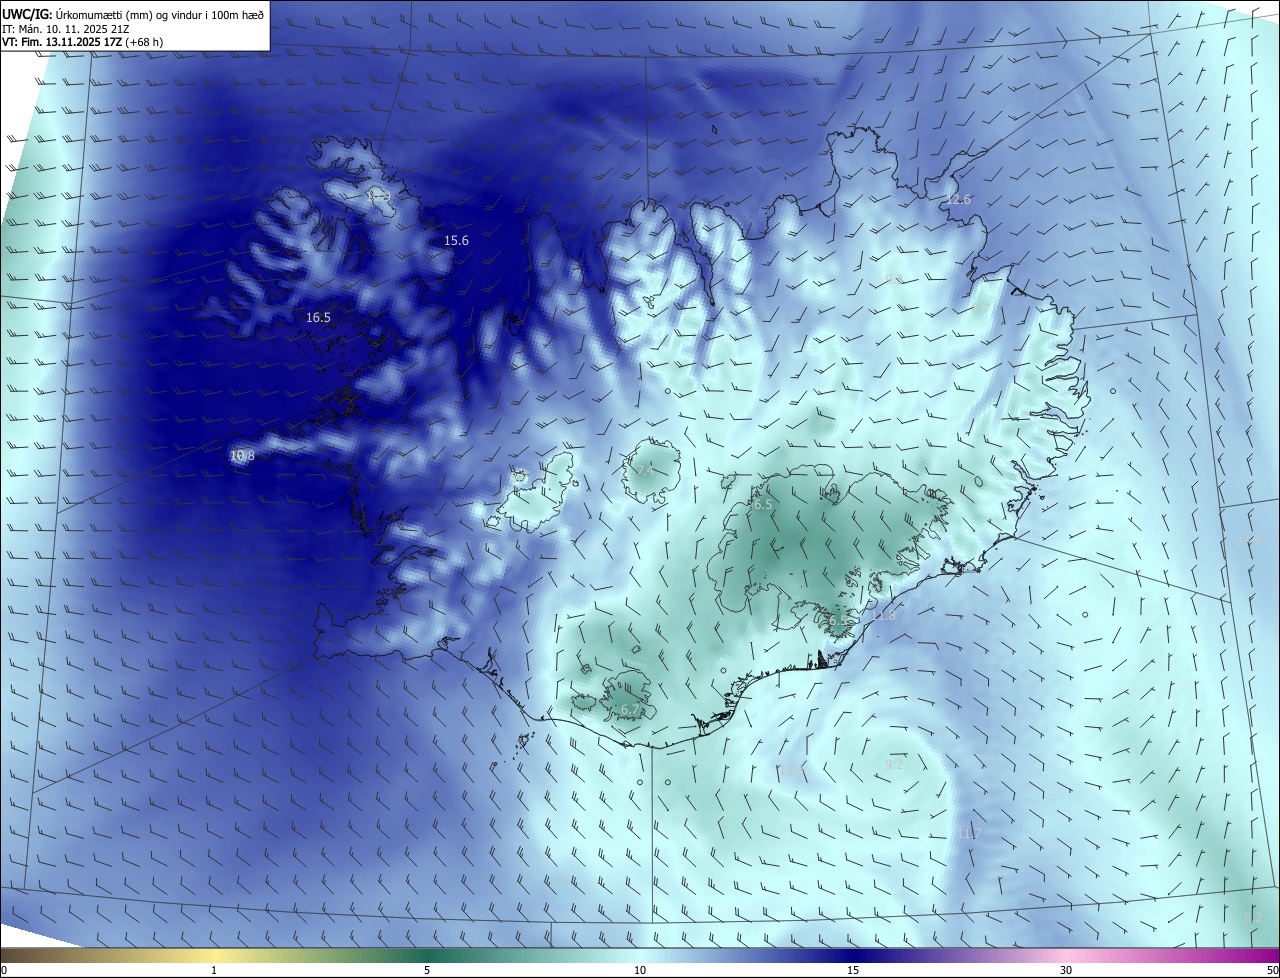Click the 9.2 value label on the map
This screenshot has width=1280, height=978.
894,764
